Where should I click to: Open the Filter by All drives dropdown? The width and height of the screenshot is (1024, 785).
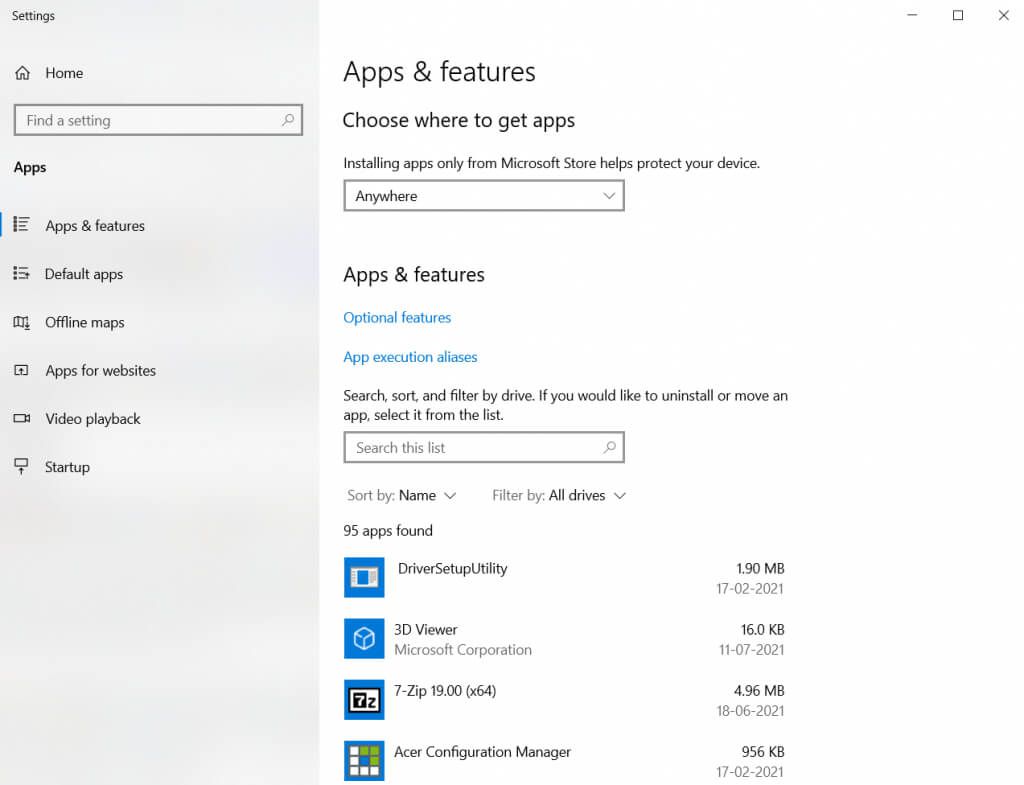pos(559,496)
